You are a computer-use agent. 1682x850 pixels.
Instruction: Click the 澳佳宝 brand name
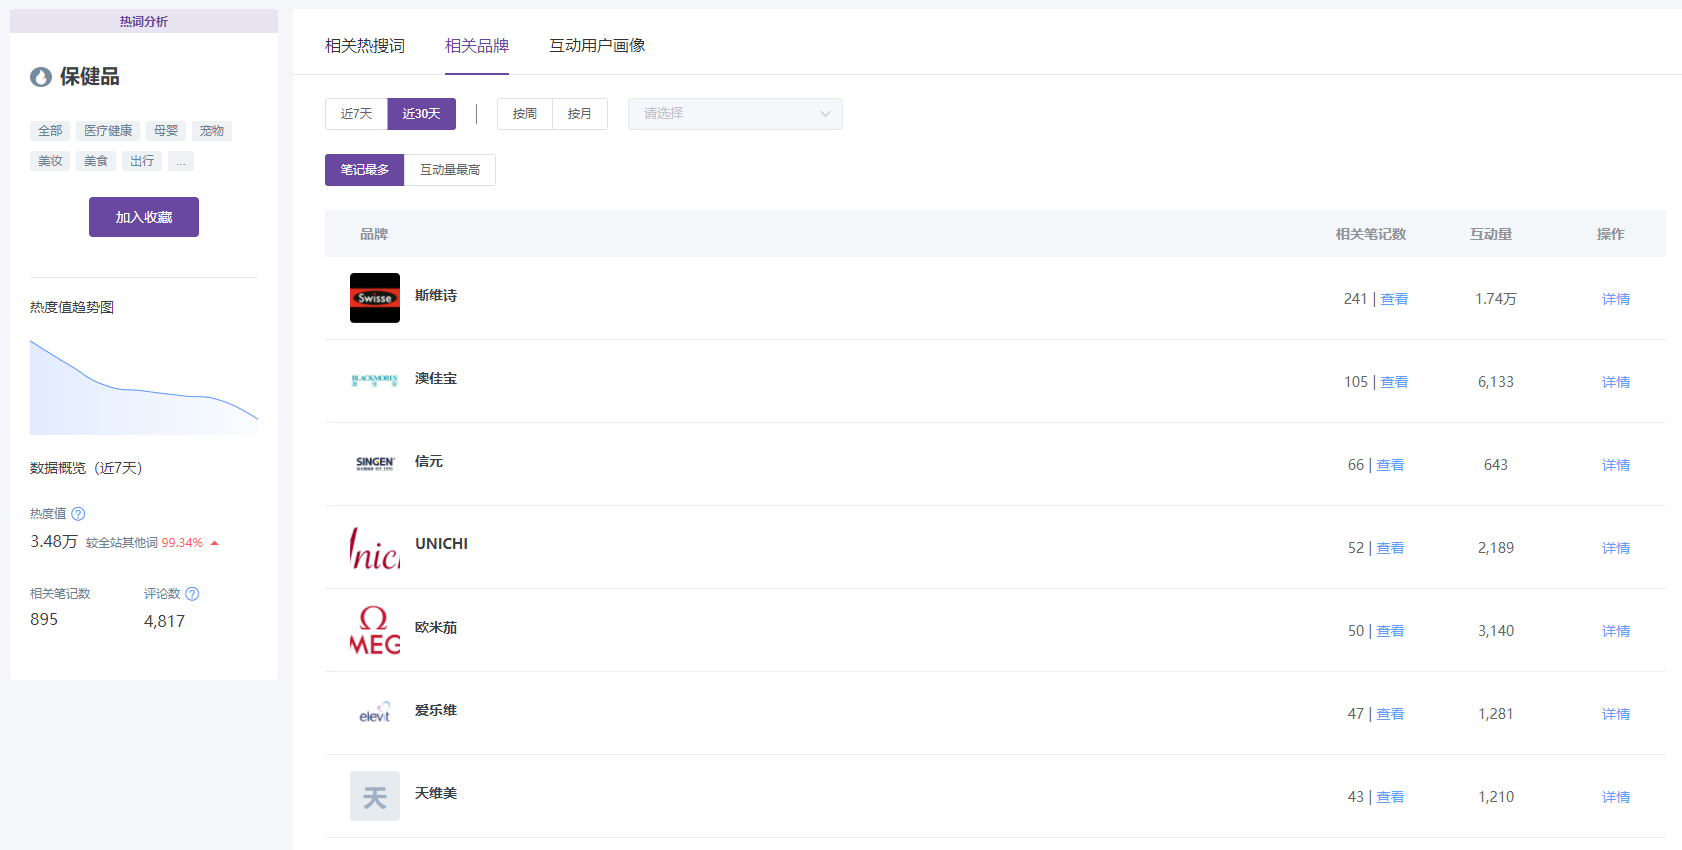pyautogui.click(x=436, y=379)
